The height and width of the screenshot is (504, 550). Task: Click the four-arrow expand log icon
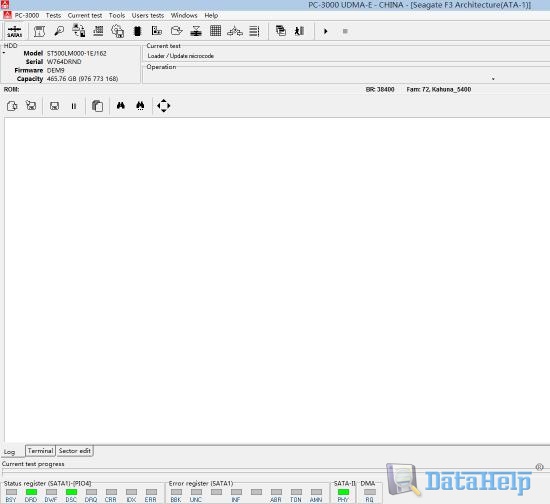point(163,106)
